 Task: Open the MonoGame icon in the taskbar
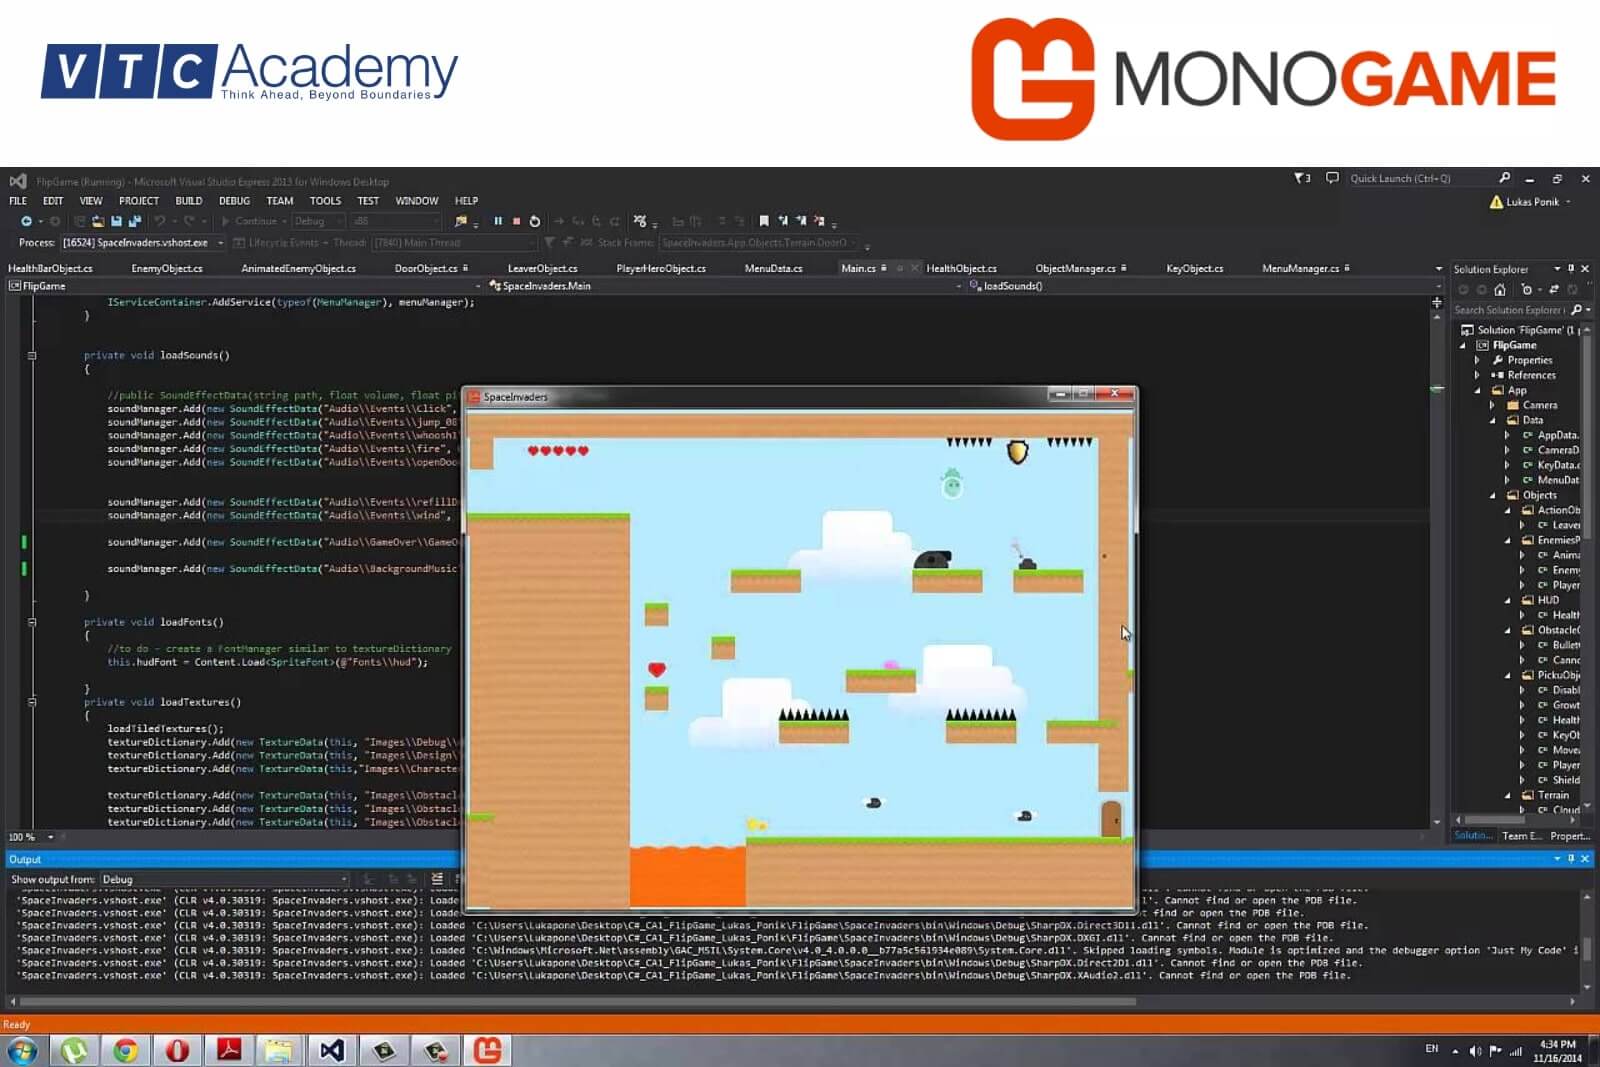click(487, 1050)
